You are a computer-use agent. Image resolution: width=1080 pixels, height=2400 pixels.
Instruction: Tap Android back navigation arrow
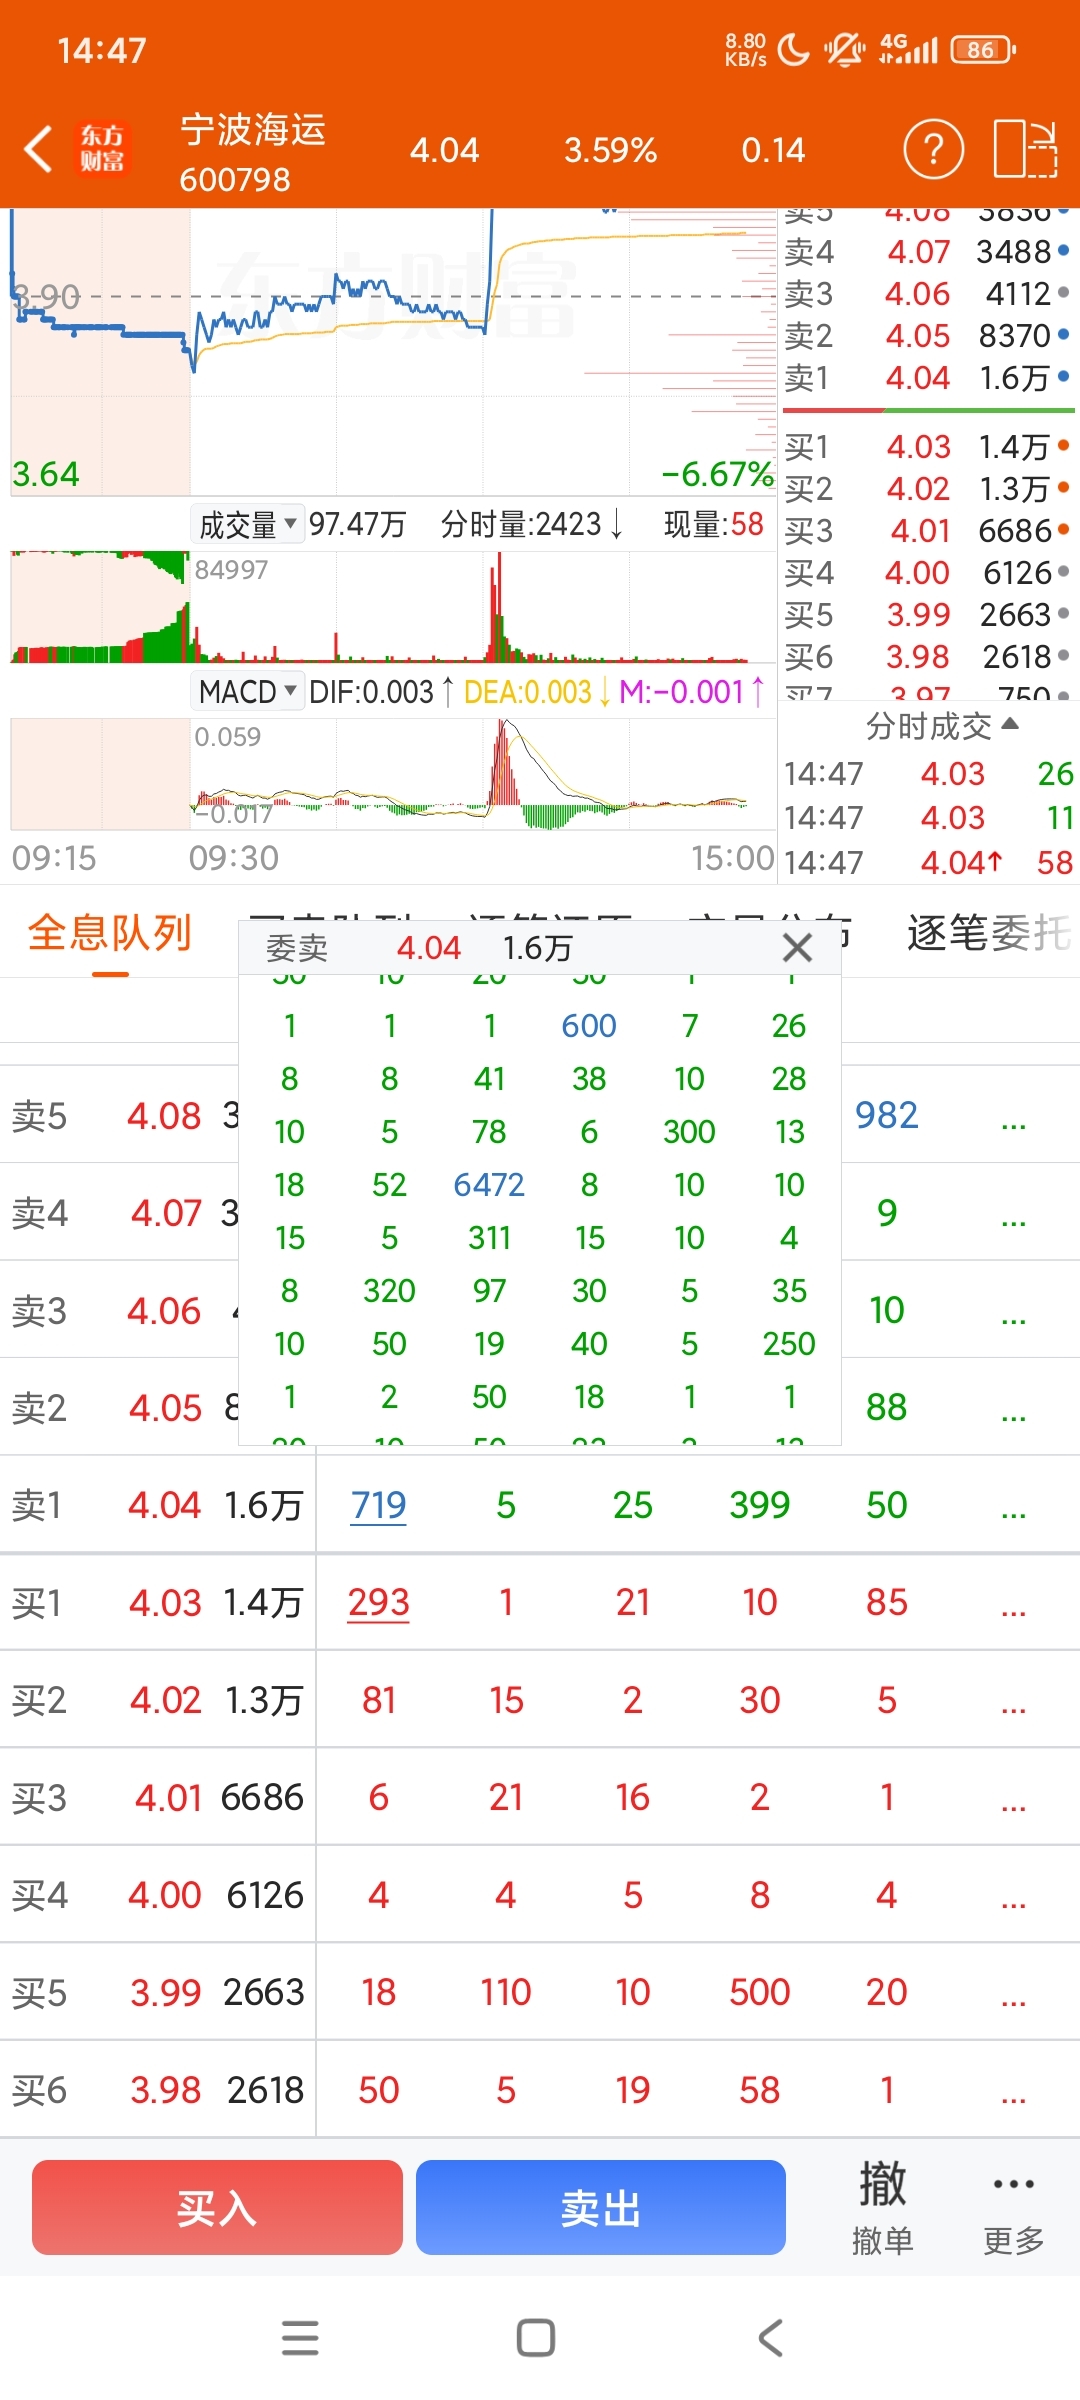click(x=770, y=2338)
